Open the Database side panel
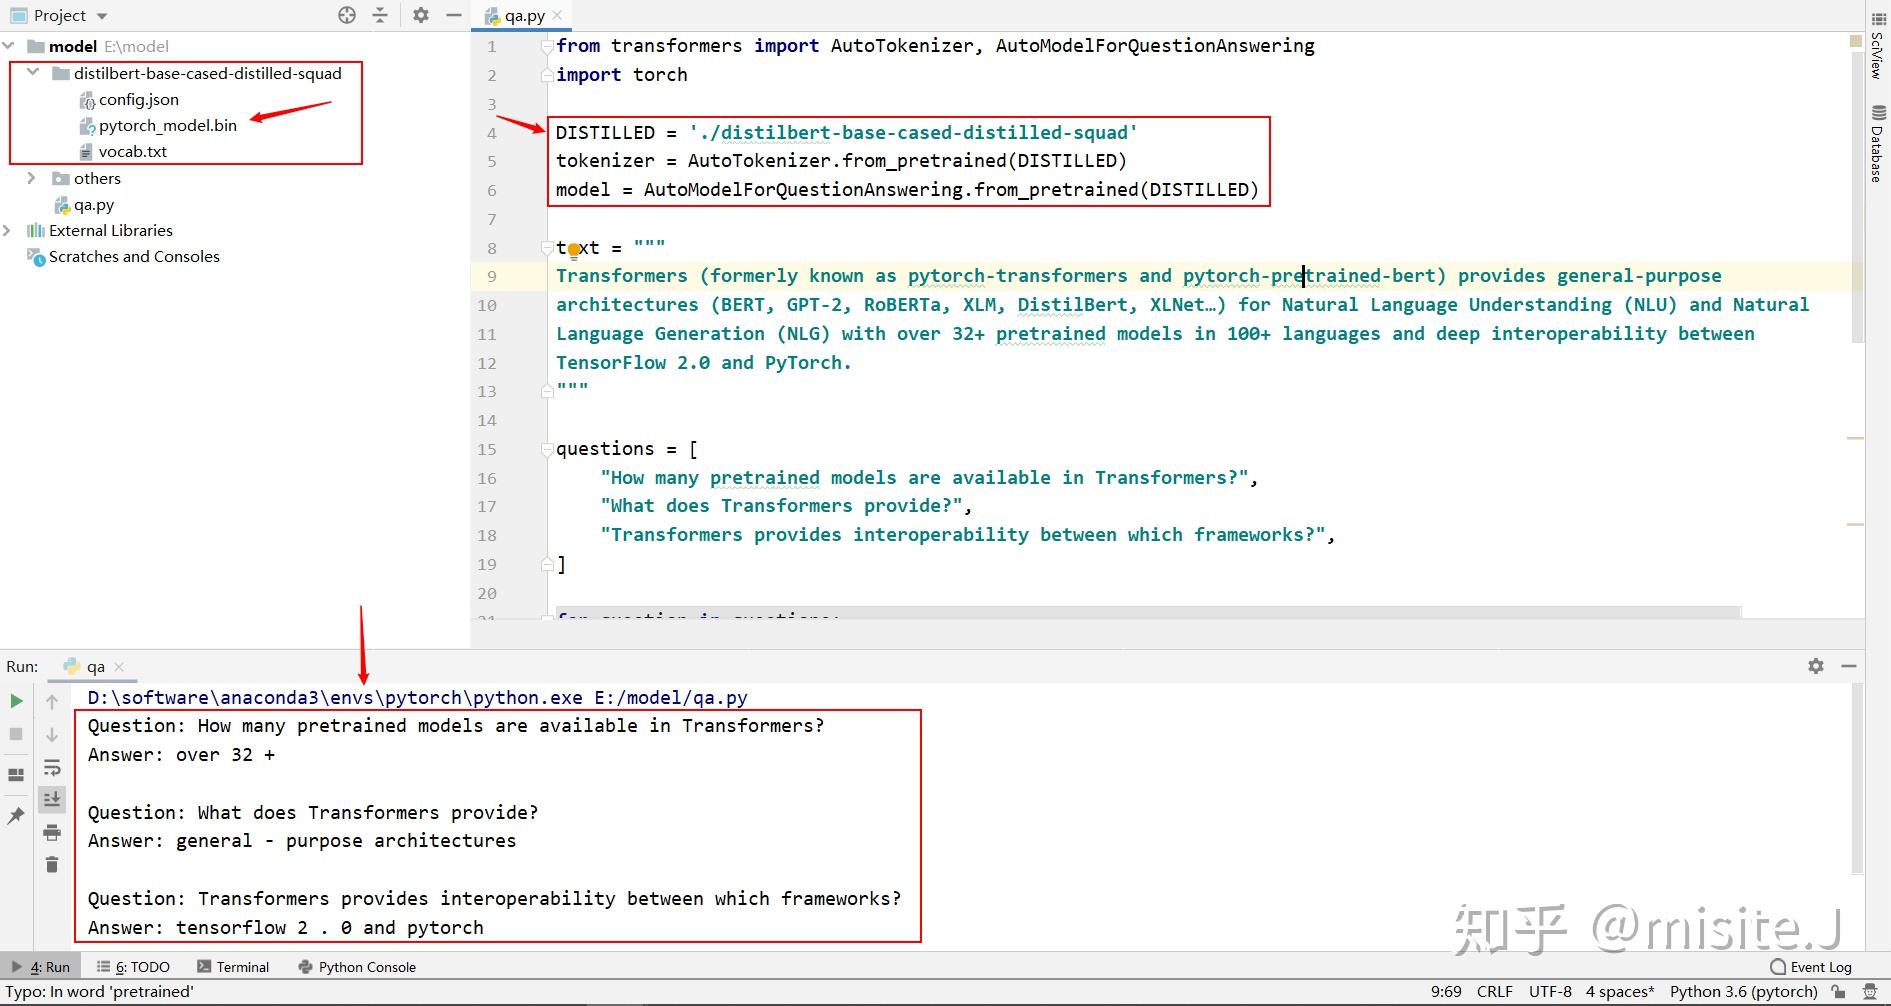Screen dimensions: 1891x1006 (1877, 143)
